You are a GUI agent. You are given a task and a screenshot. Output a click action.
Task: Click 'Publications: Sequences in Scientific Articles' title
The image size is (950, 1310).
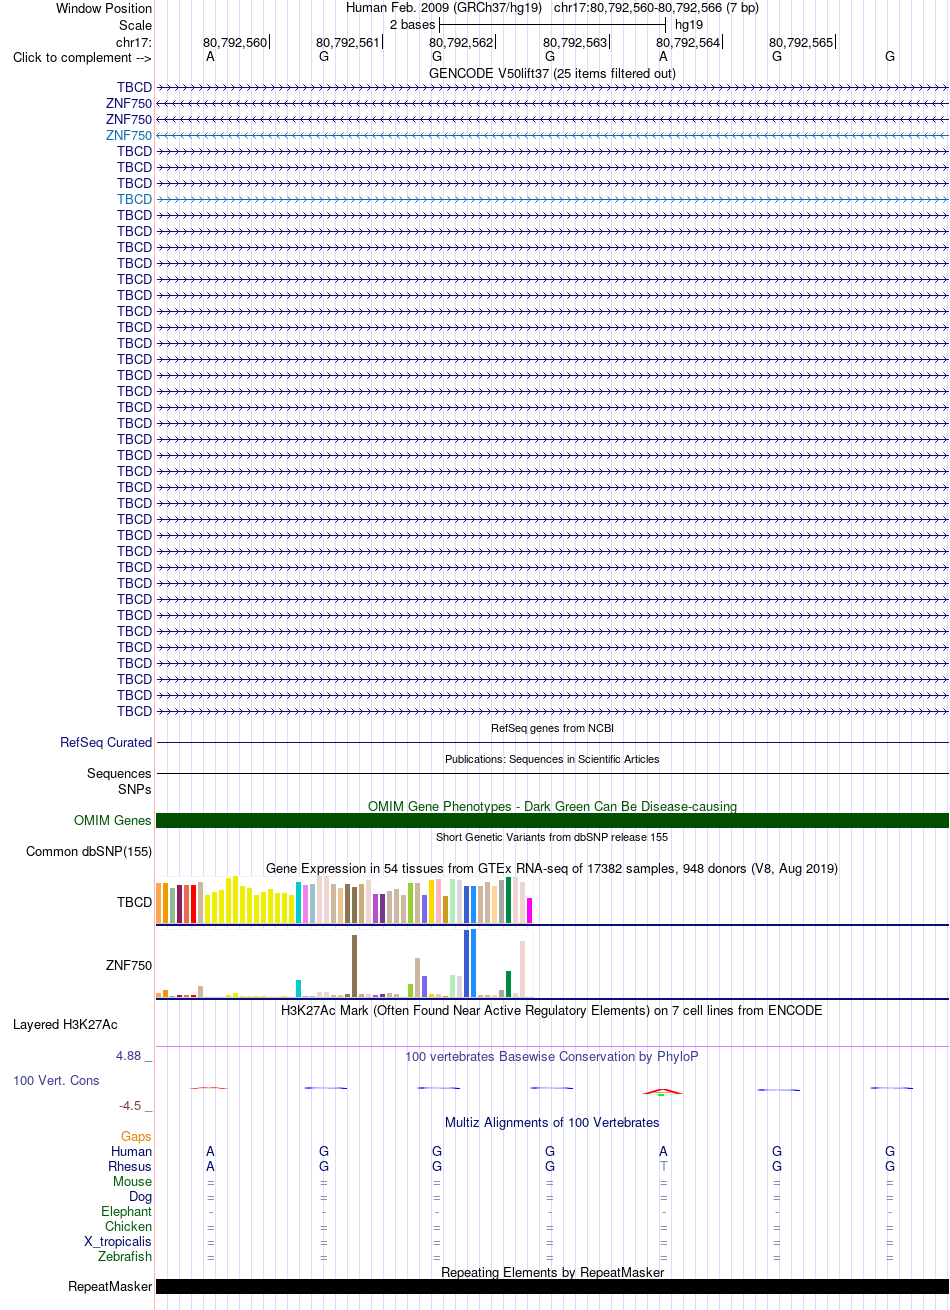coord(552,759)
